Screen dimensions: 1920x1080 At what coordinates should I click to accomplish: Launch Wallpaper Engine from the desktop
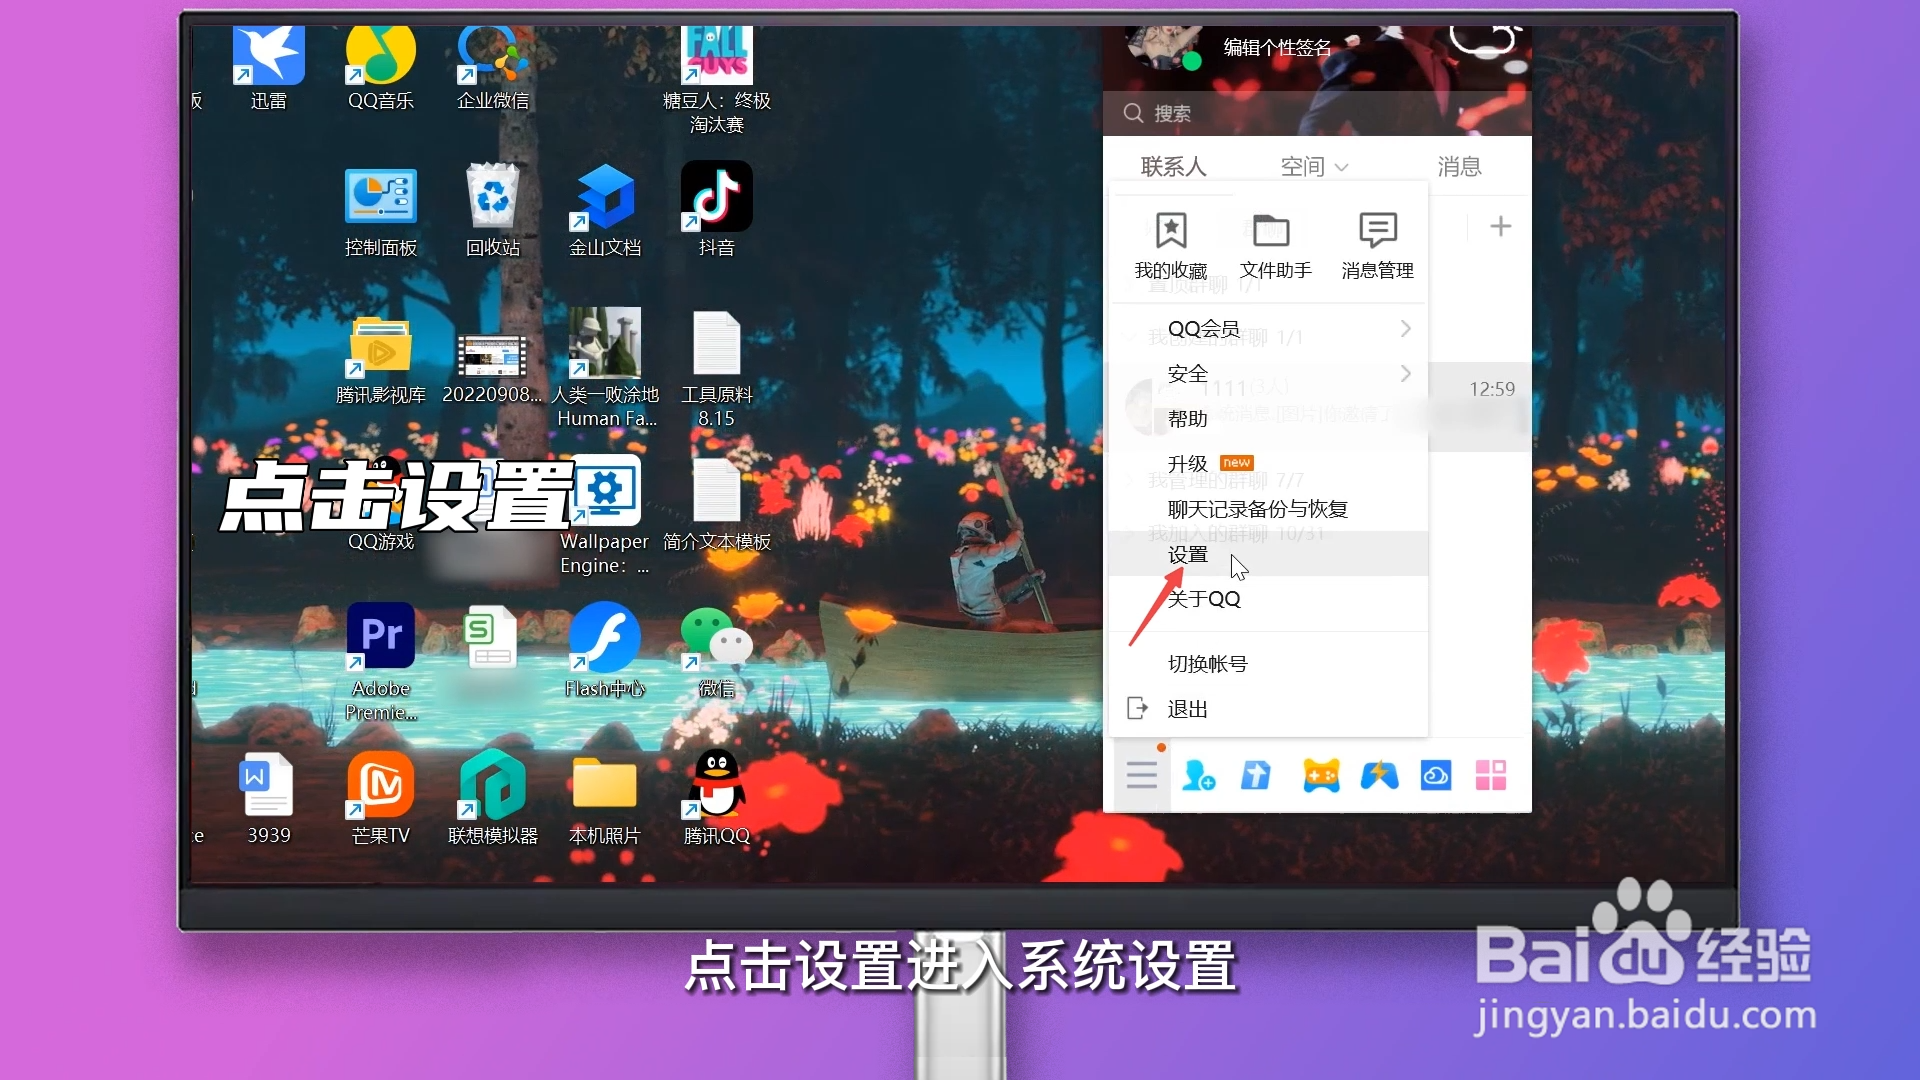tap(605, 515)
